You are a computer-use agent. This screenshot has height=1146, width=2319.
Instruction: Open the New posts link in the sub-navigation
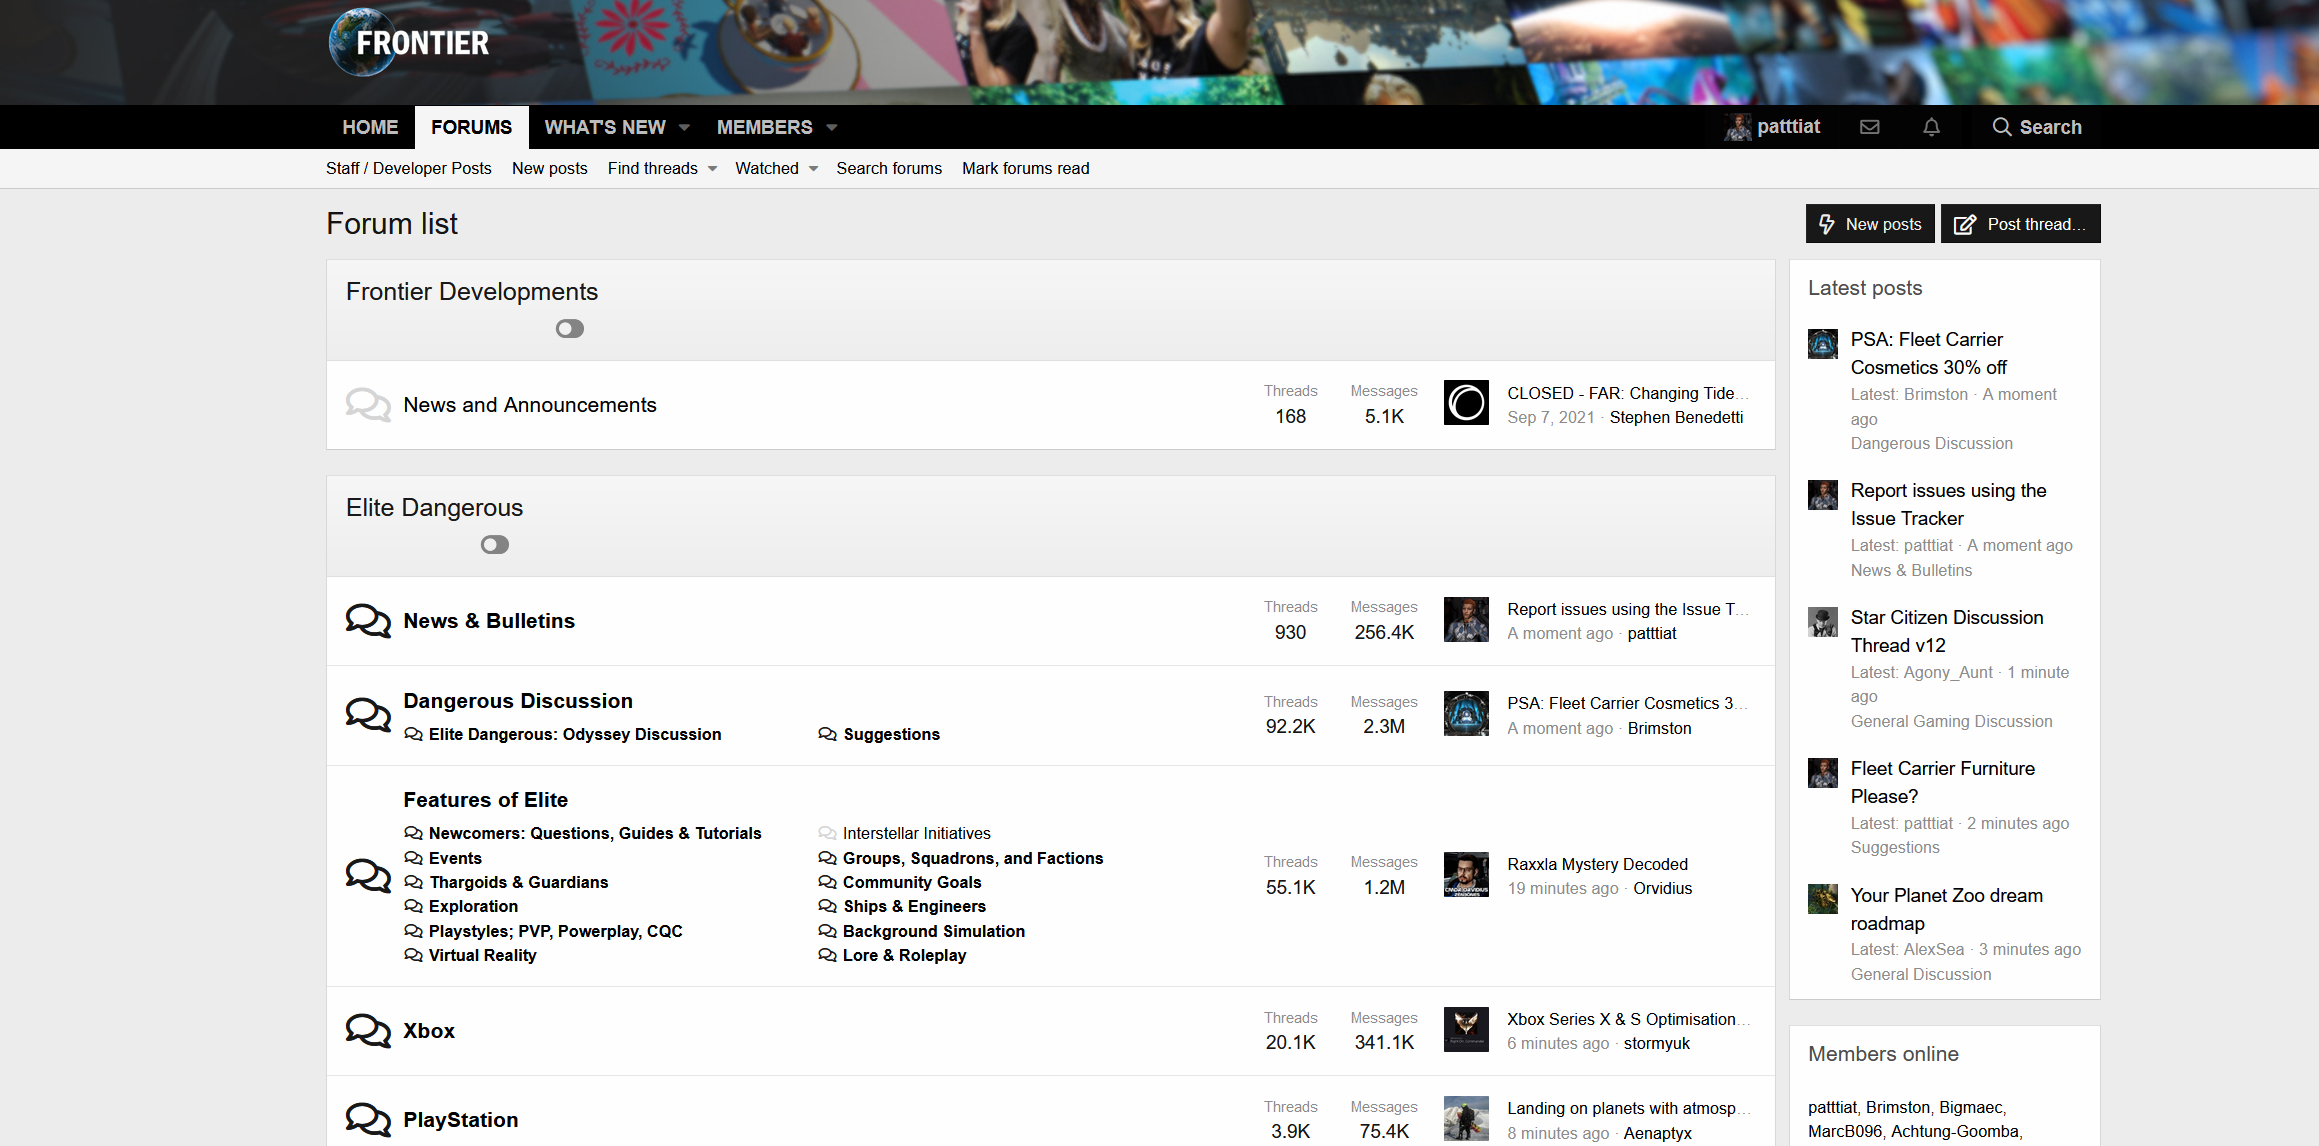pyautogui.click(x=550, y=168)
